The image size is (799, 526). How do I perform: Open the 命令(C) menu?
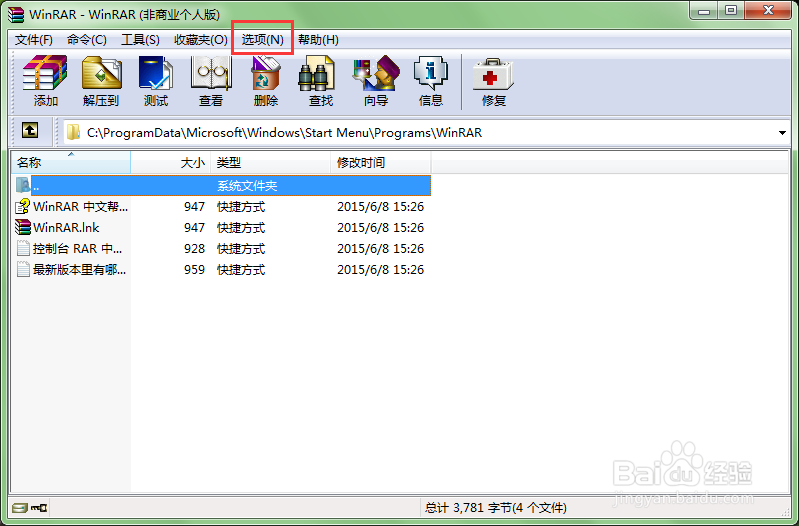click(x=87, y=40)
